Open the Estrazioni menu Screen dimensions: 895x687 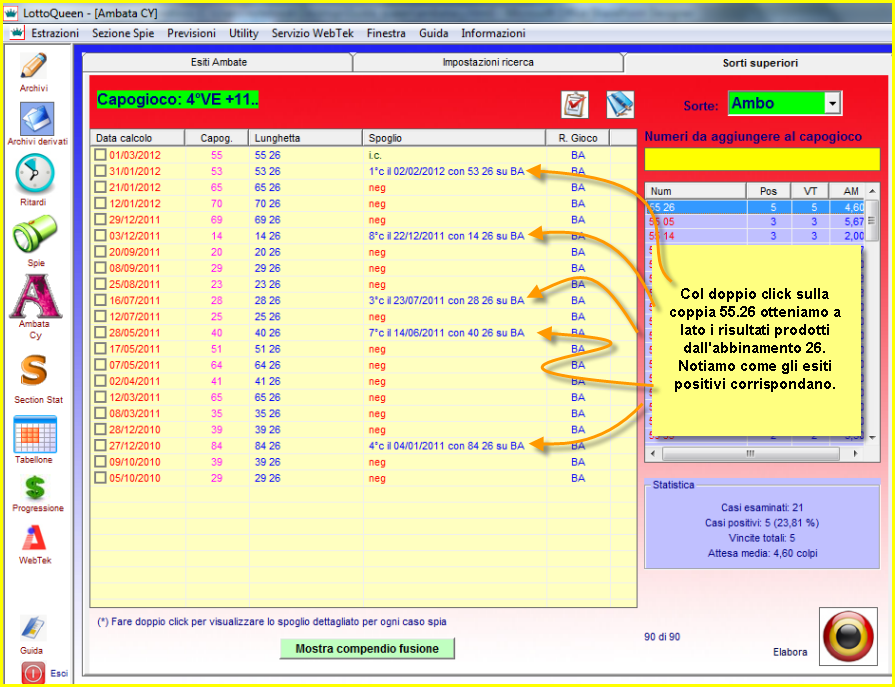(55, 33)
